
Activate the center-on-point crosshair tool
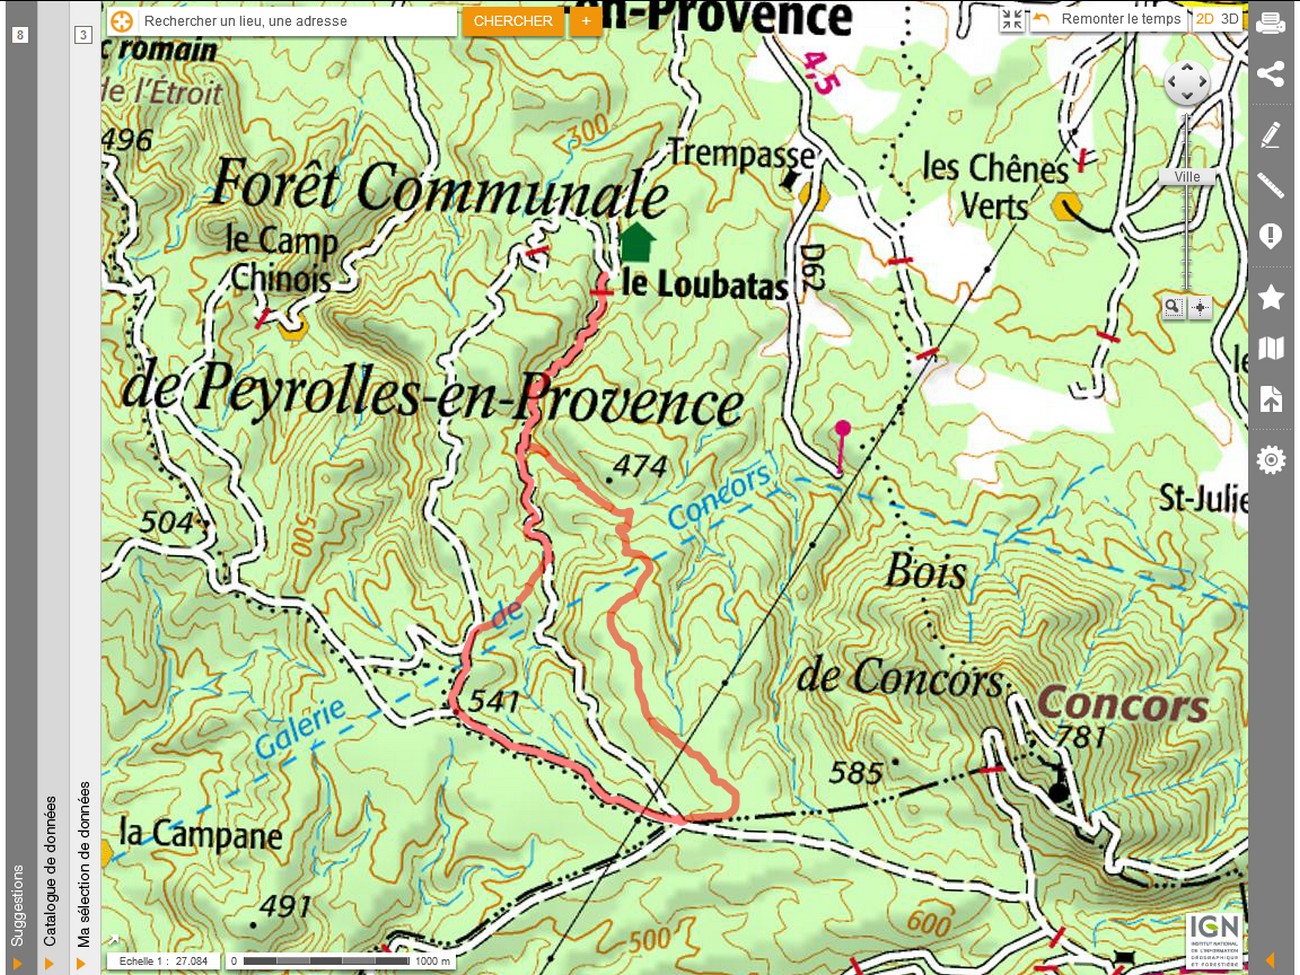coord(1200,307)
